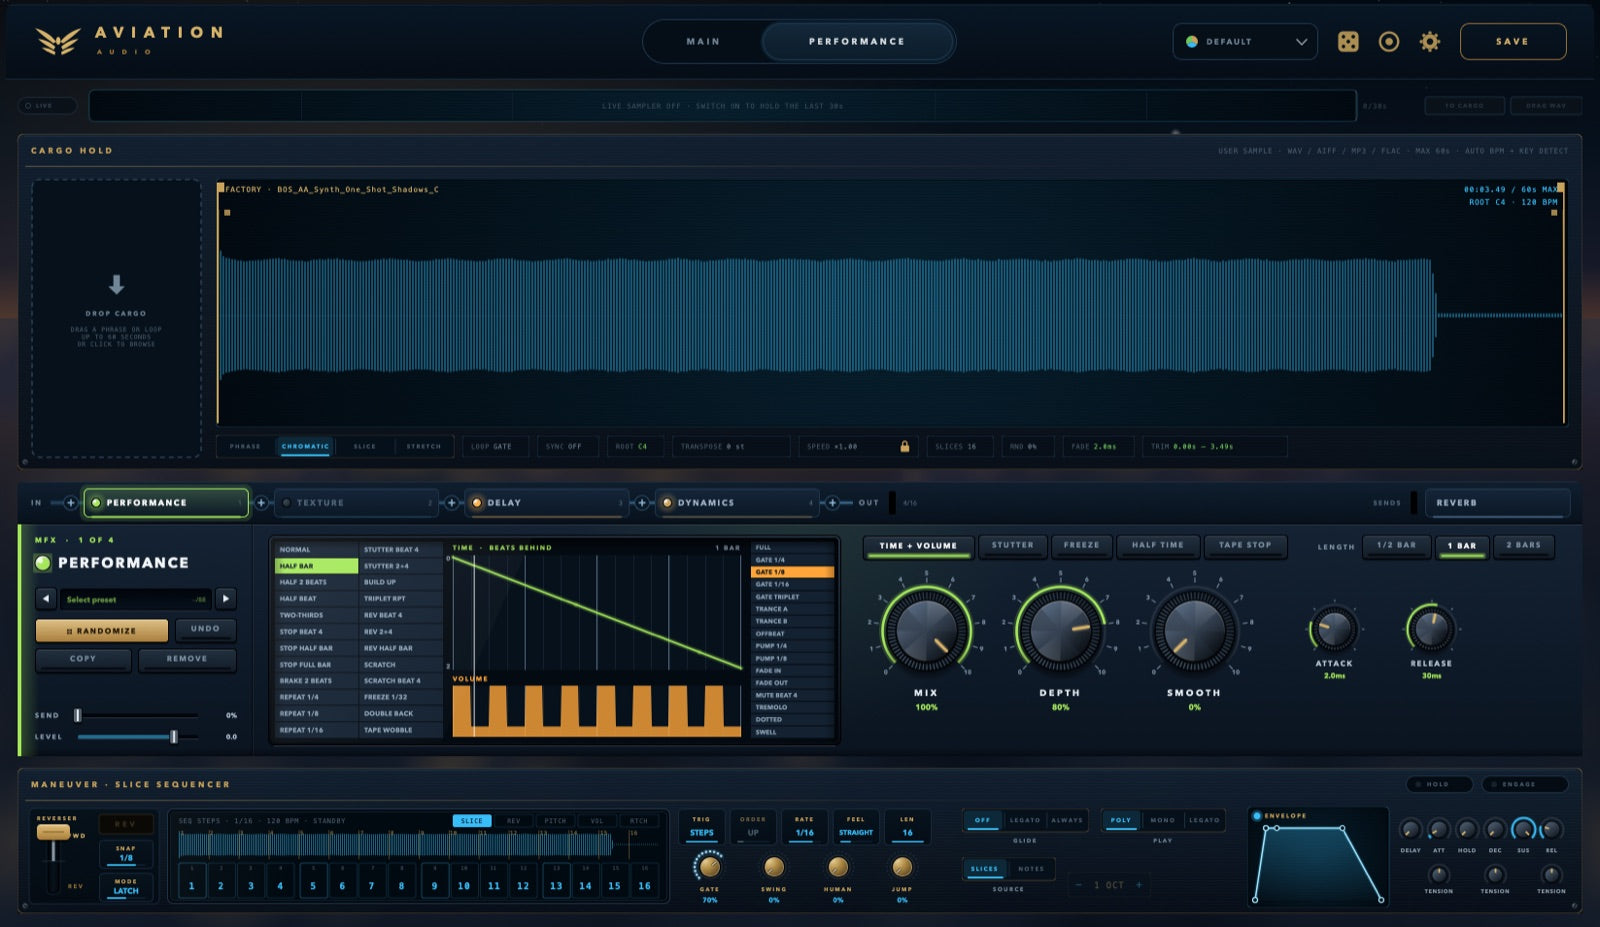
Task: Click the plus node before OUT
Action: click(832, 503)
